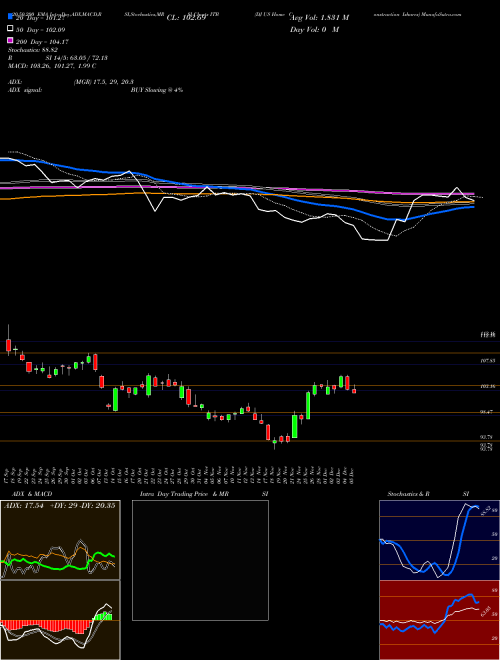Click the 'Day Vol: 0 M' text
500x660 pixels.
coord(314,29)
